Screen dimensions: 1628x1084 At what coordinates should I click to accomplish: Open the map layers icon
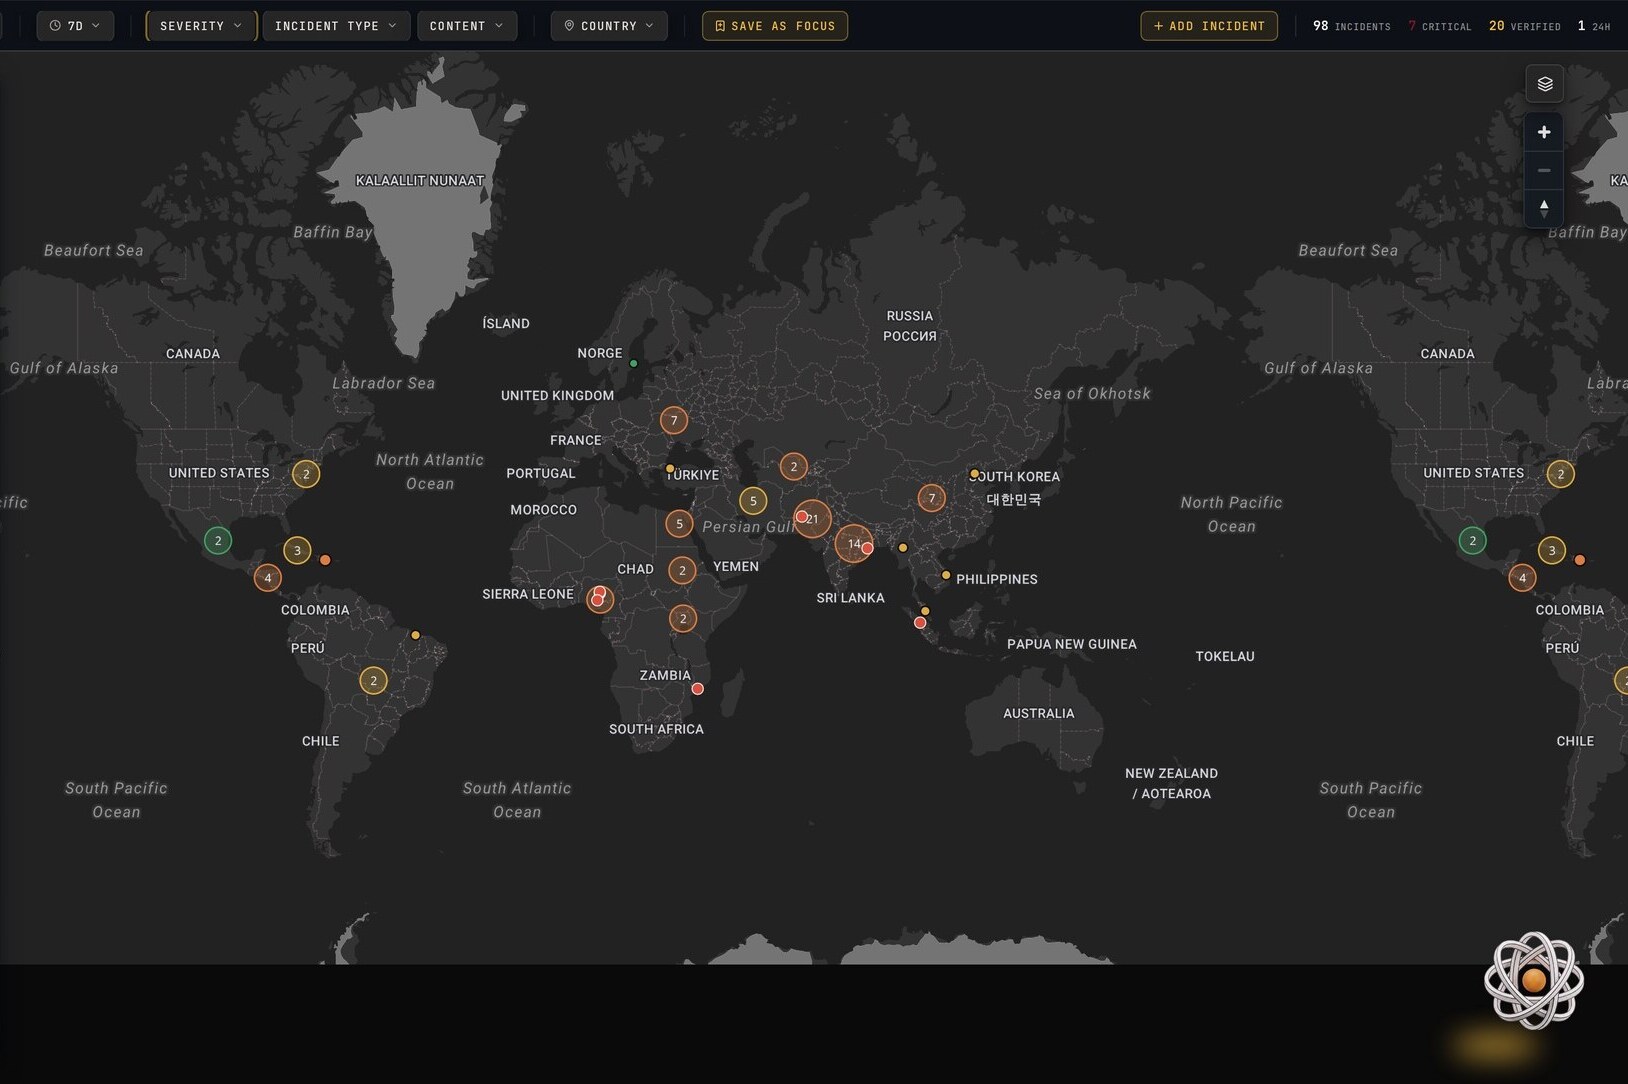[x=1544, y=83]
